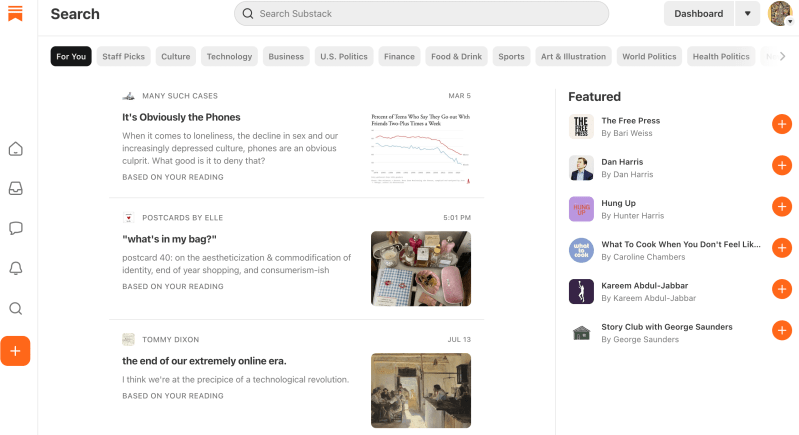Open the Dashboard button
799x435 pixels.
[x=699, y=14]
